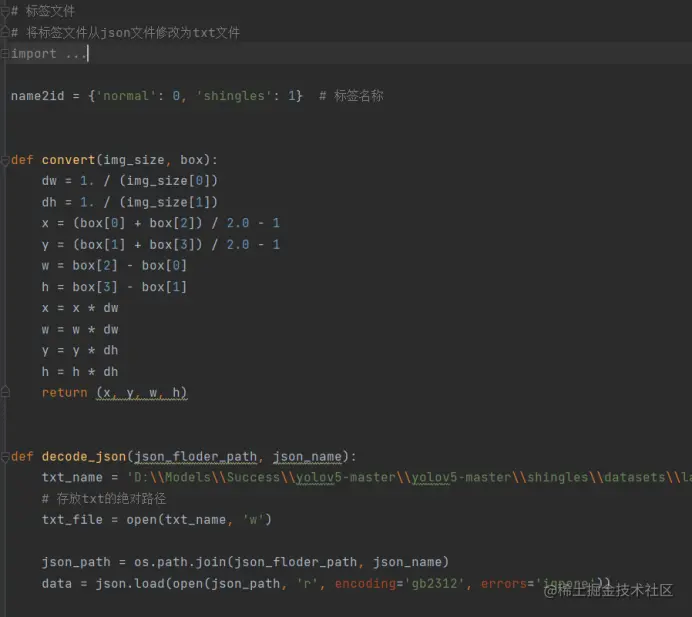Image resolution: width=692 pixels, height=617 pixels.
Task: Click the line starting 'y = (box[1] + box[3])'
Action: (x=161, y=245)
